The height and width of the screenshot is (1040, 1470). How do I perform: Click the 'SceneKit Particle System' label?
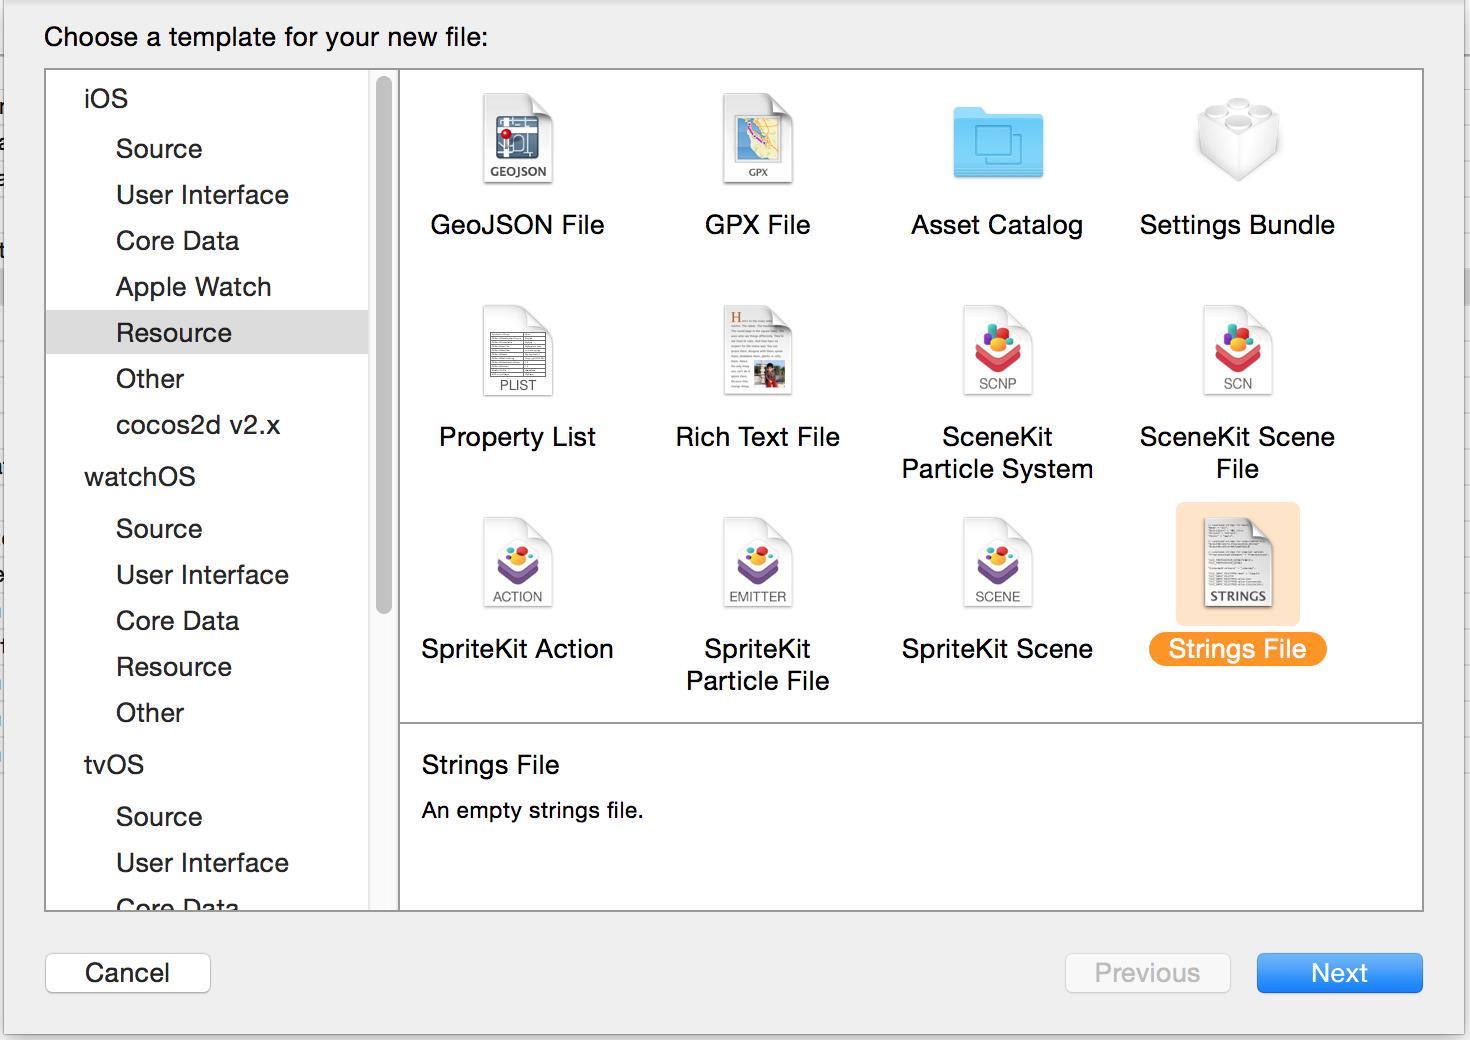997,453
